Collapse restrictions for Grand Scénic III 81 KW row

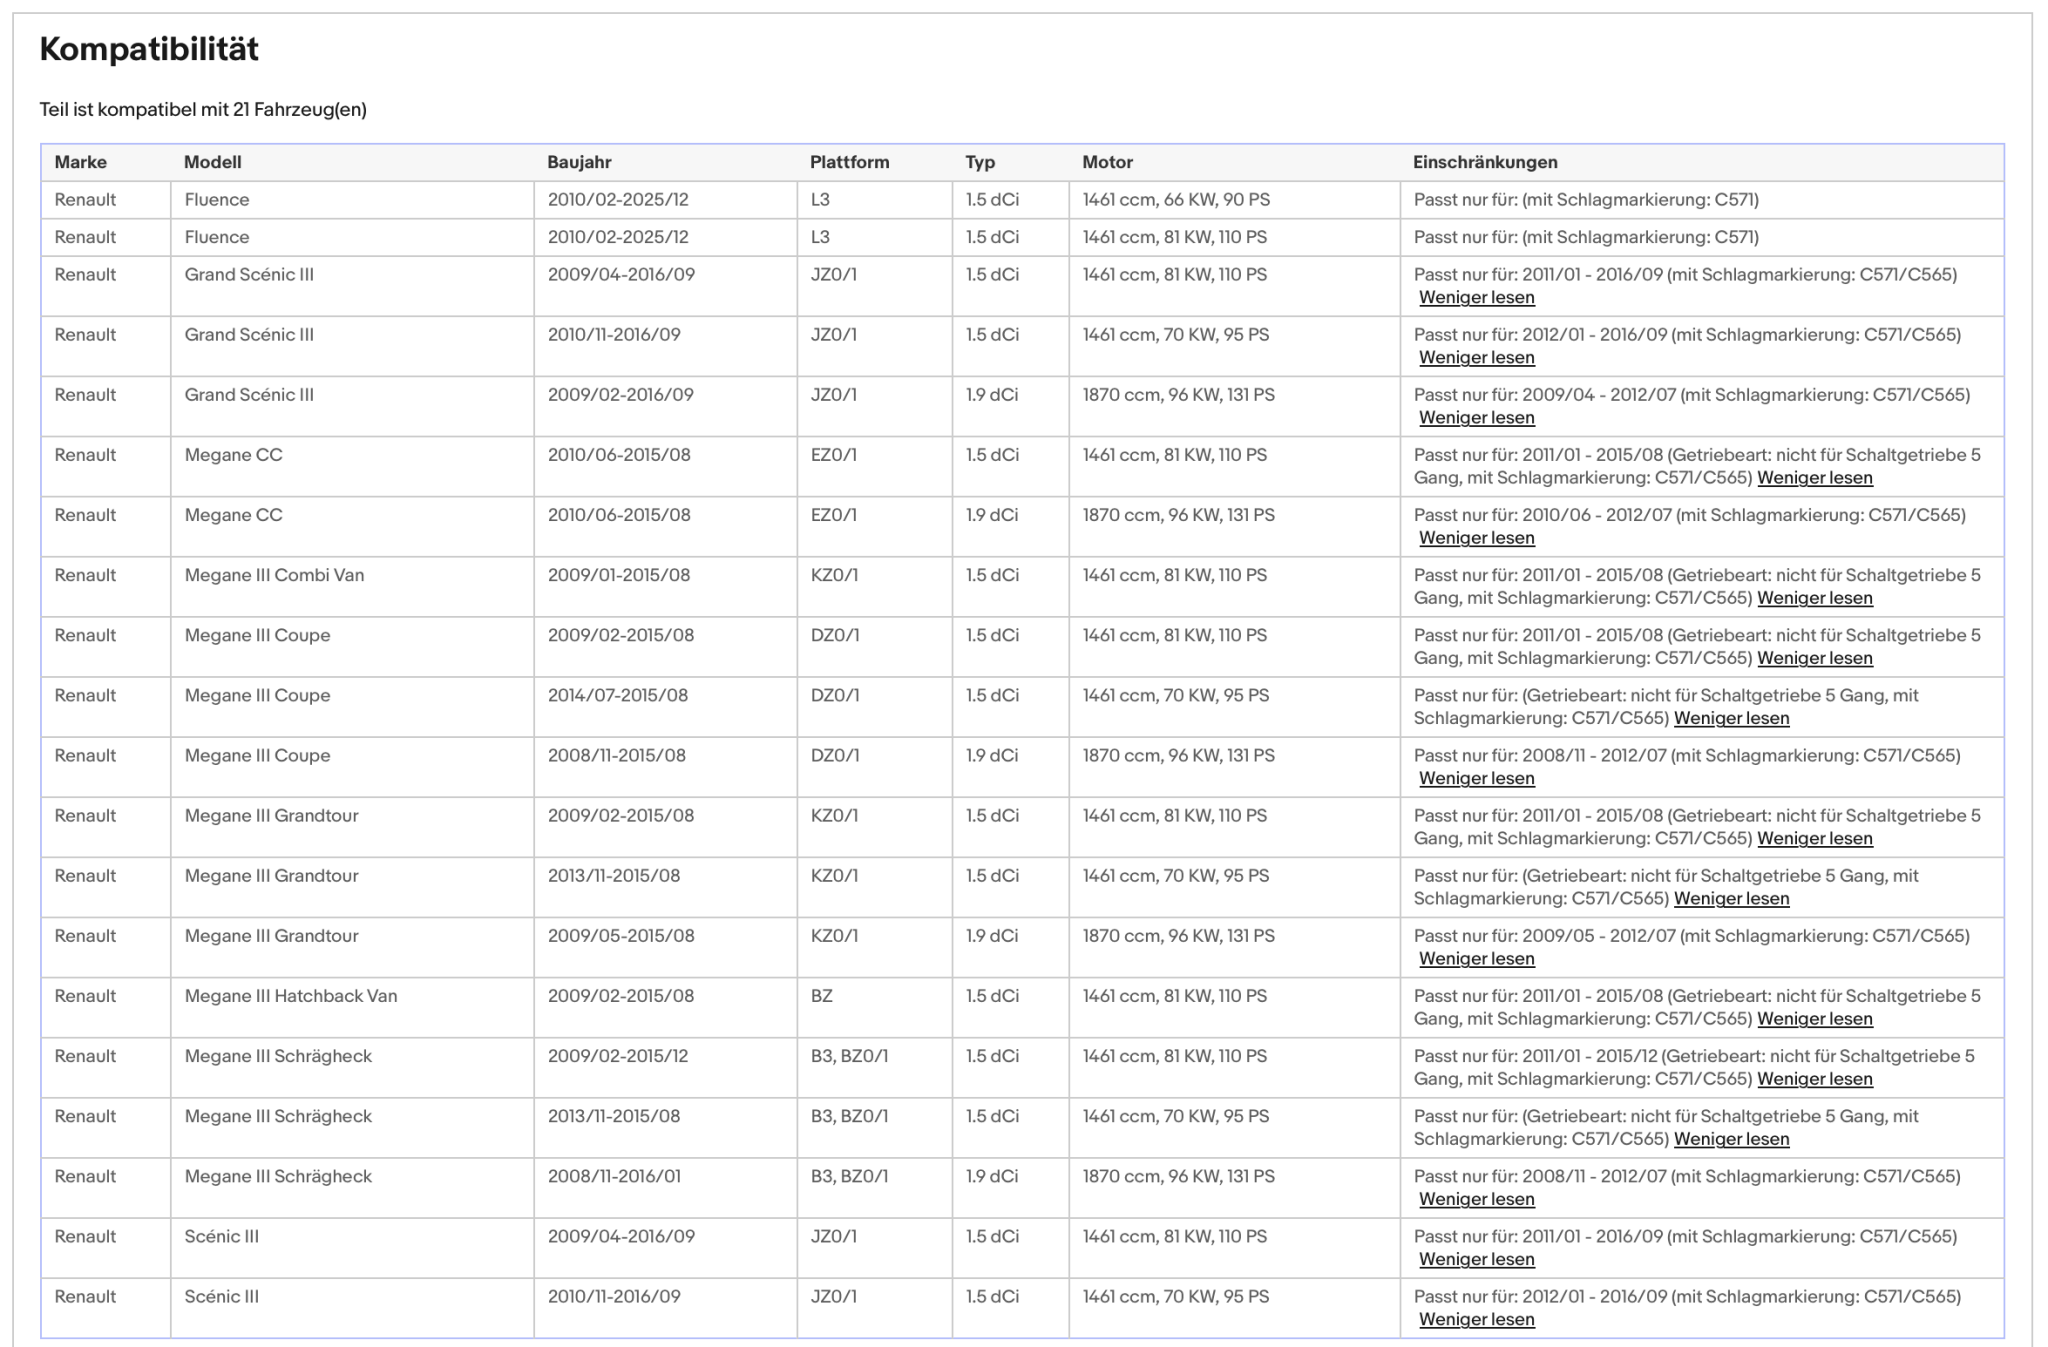[x=1476, y=298]
